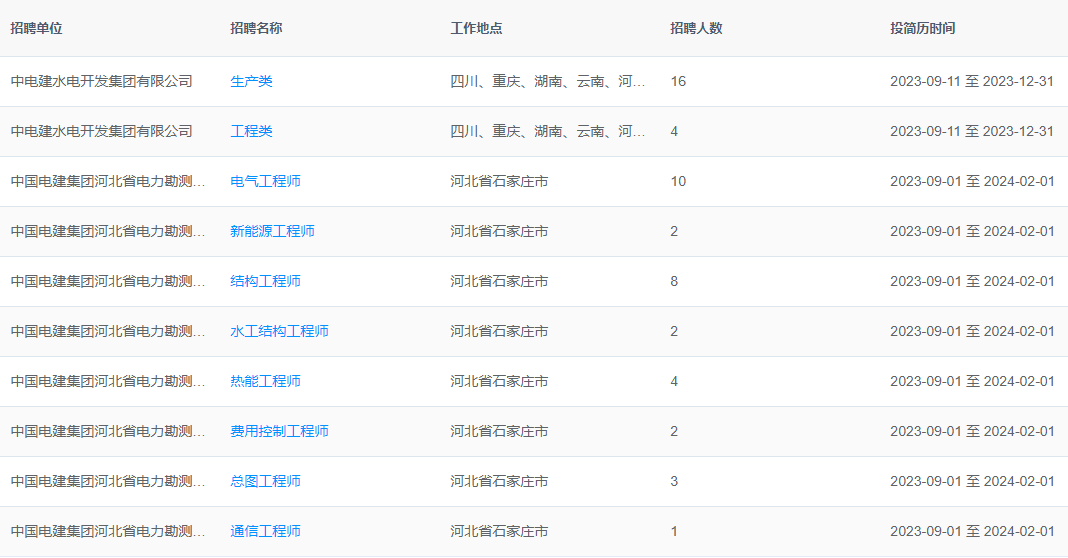This screenshot has height=558, width=1068.
Task: Open the 通信工程师 recruitment link
Action: pyautogui.click(x=266, y=531)
